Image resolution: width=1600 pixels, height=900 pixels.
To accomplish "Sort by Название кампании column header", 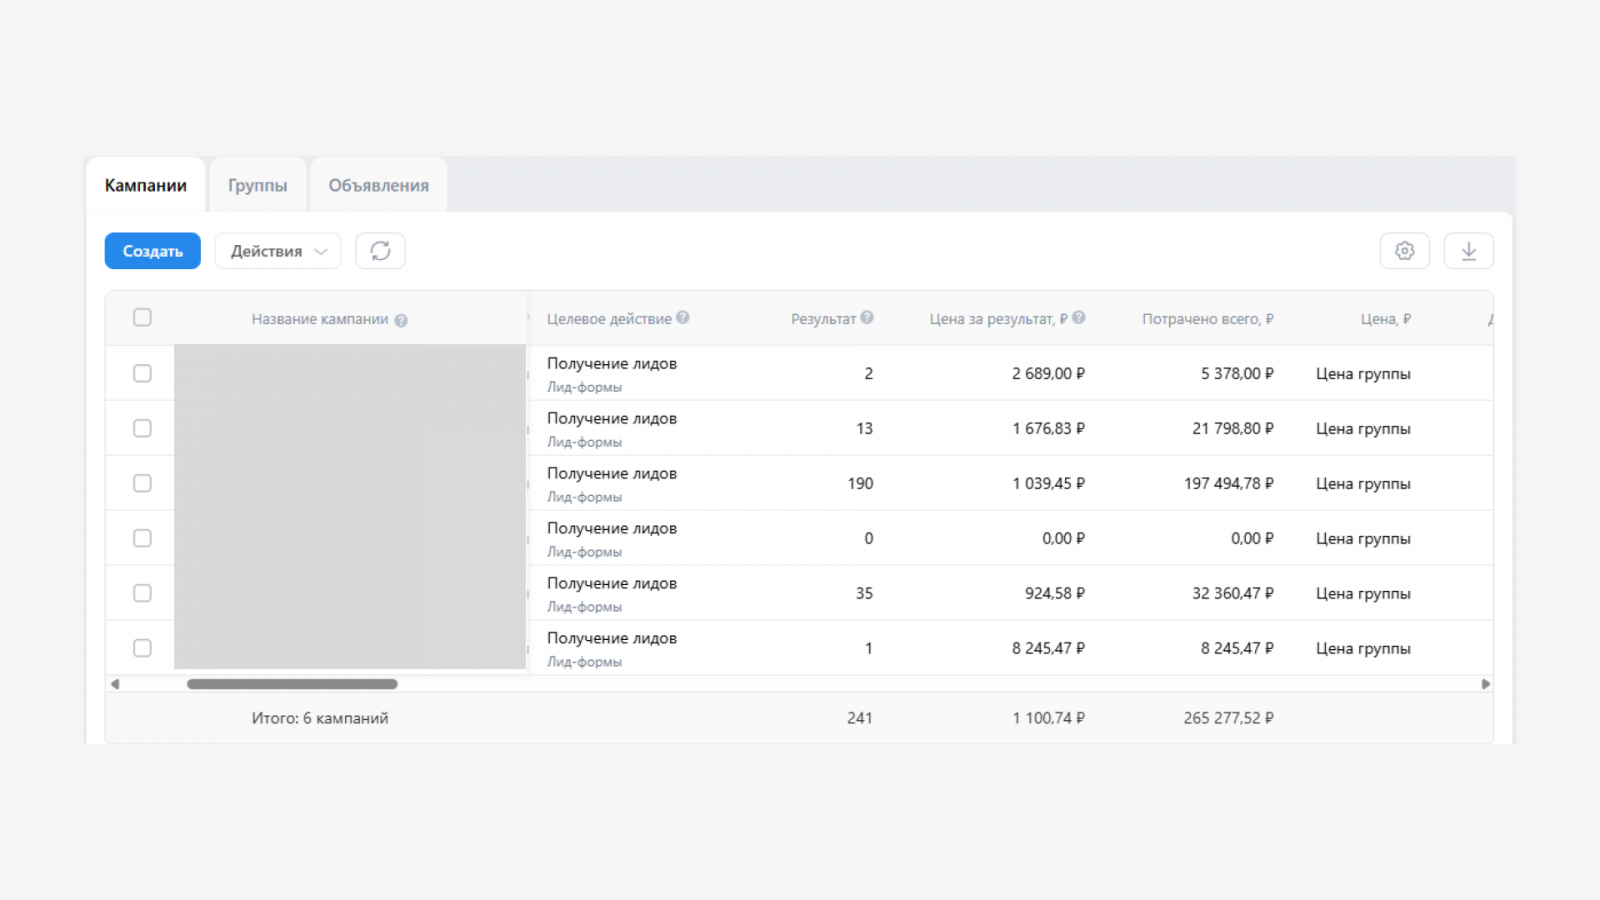I will coord(319,319).
